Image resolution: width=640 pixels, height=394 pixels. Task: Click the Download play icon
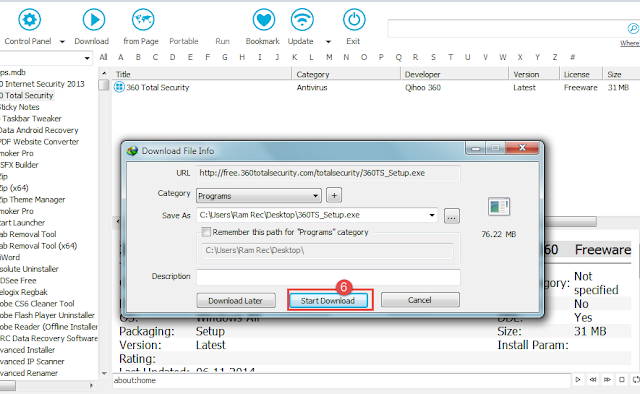click(x=93, y=19)
